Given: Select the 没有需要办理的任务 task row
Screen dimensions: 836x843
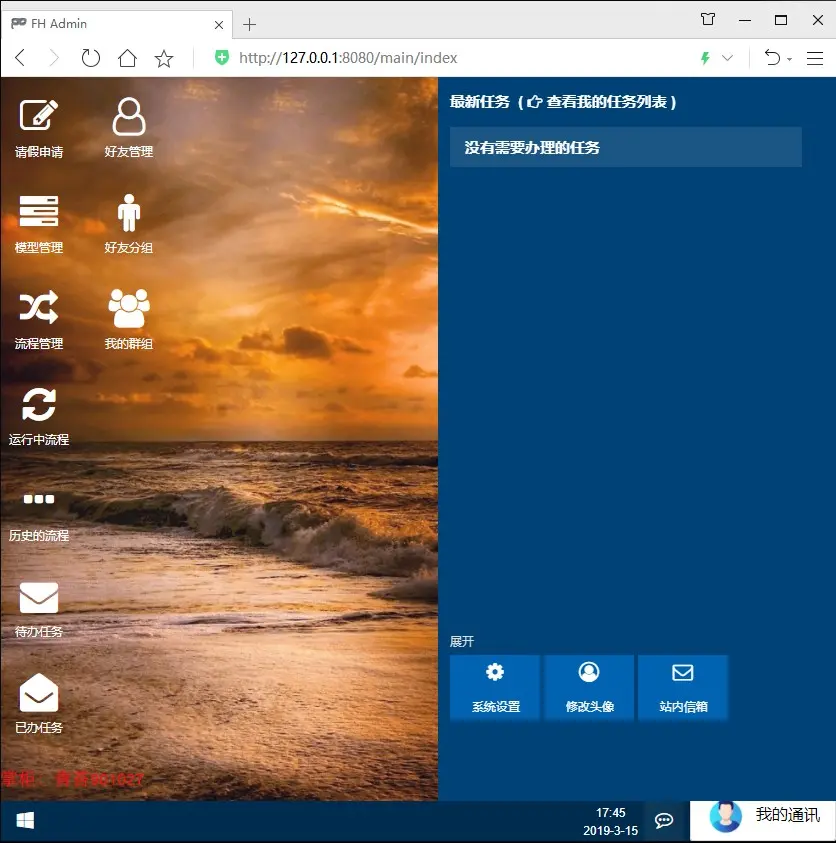Looking at the screenshot, I should coord(626,147).
